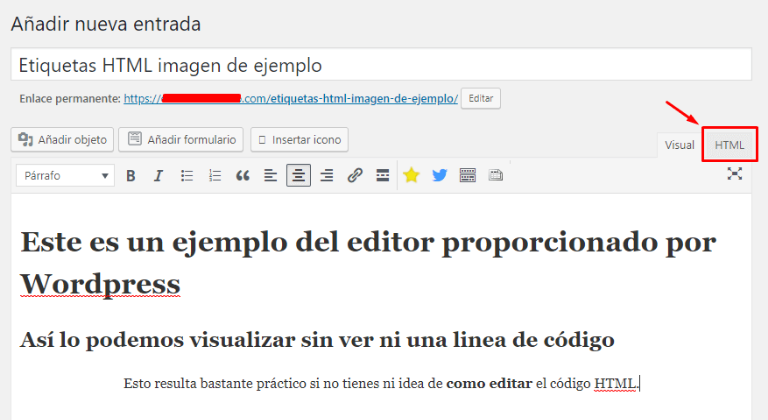Insert a numbered list

(215, 175)
